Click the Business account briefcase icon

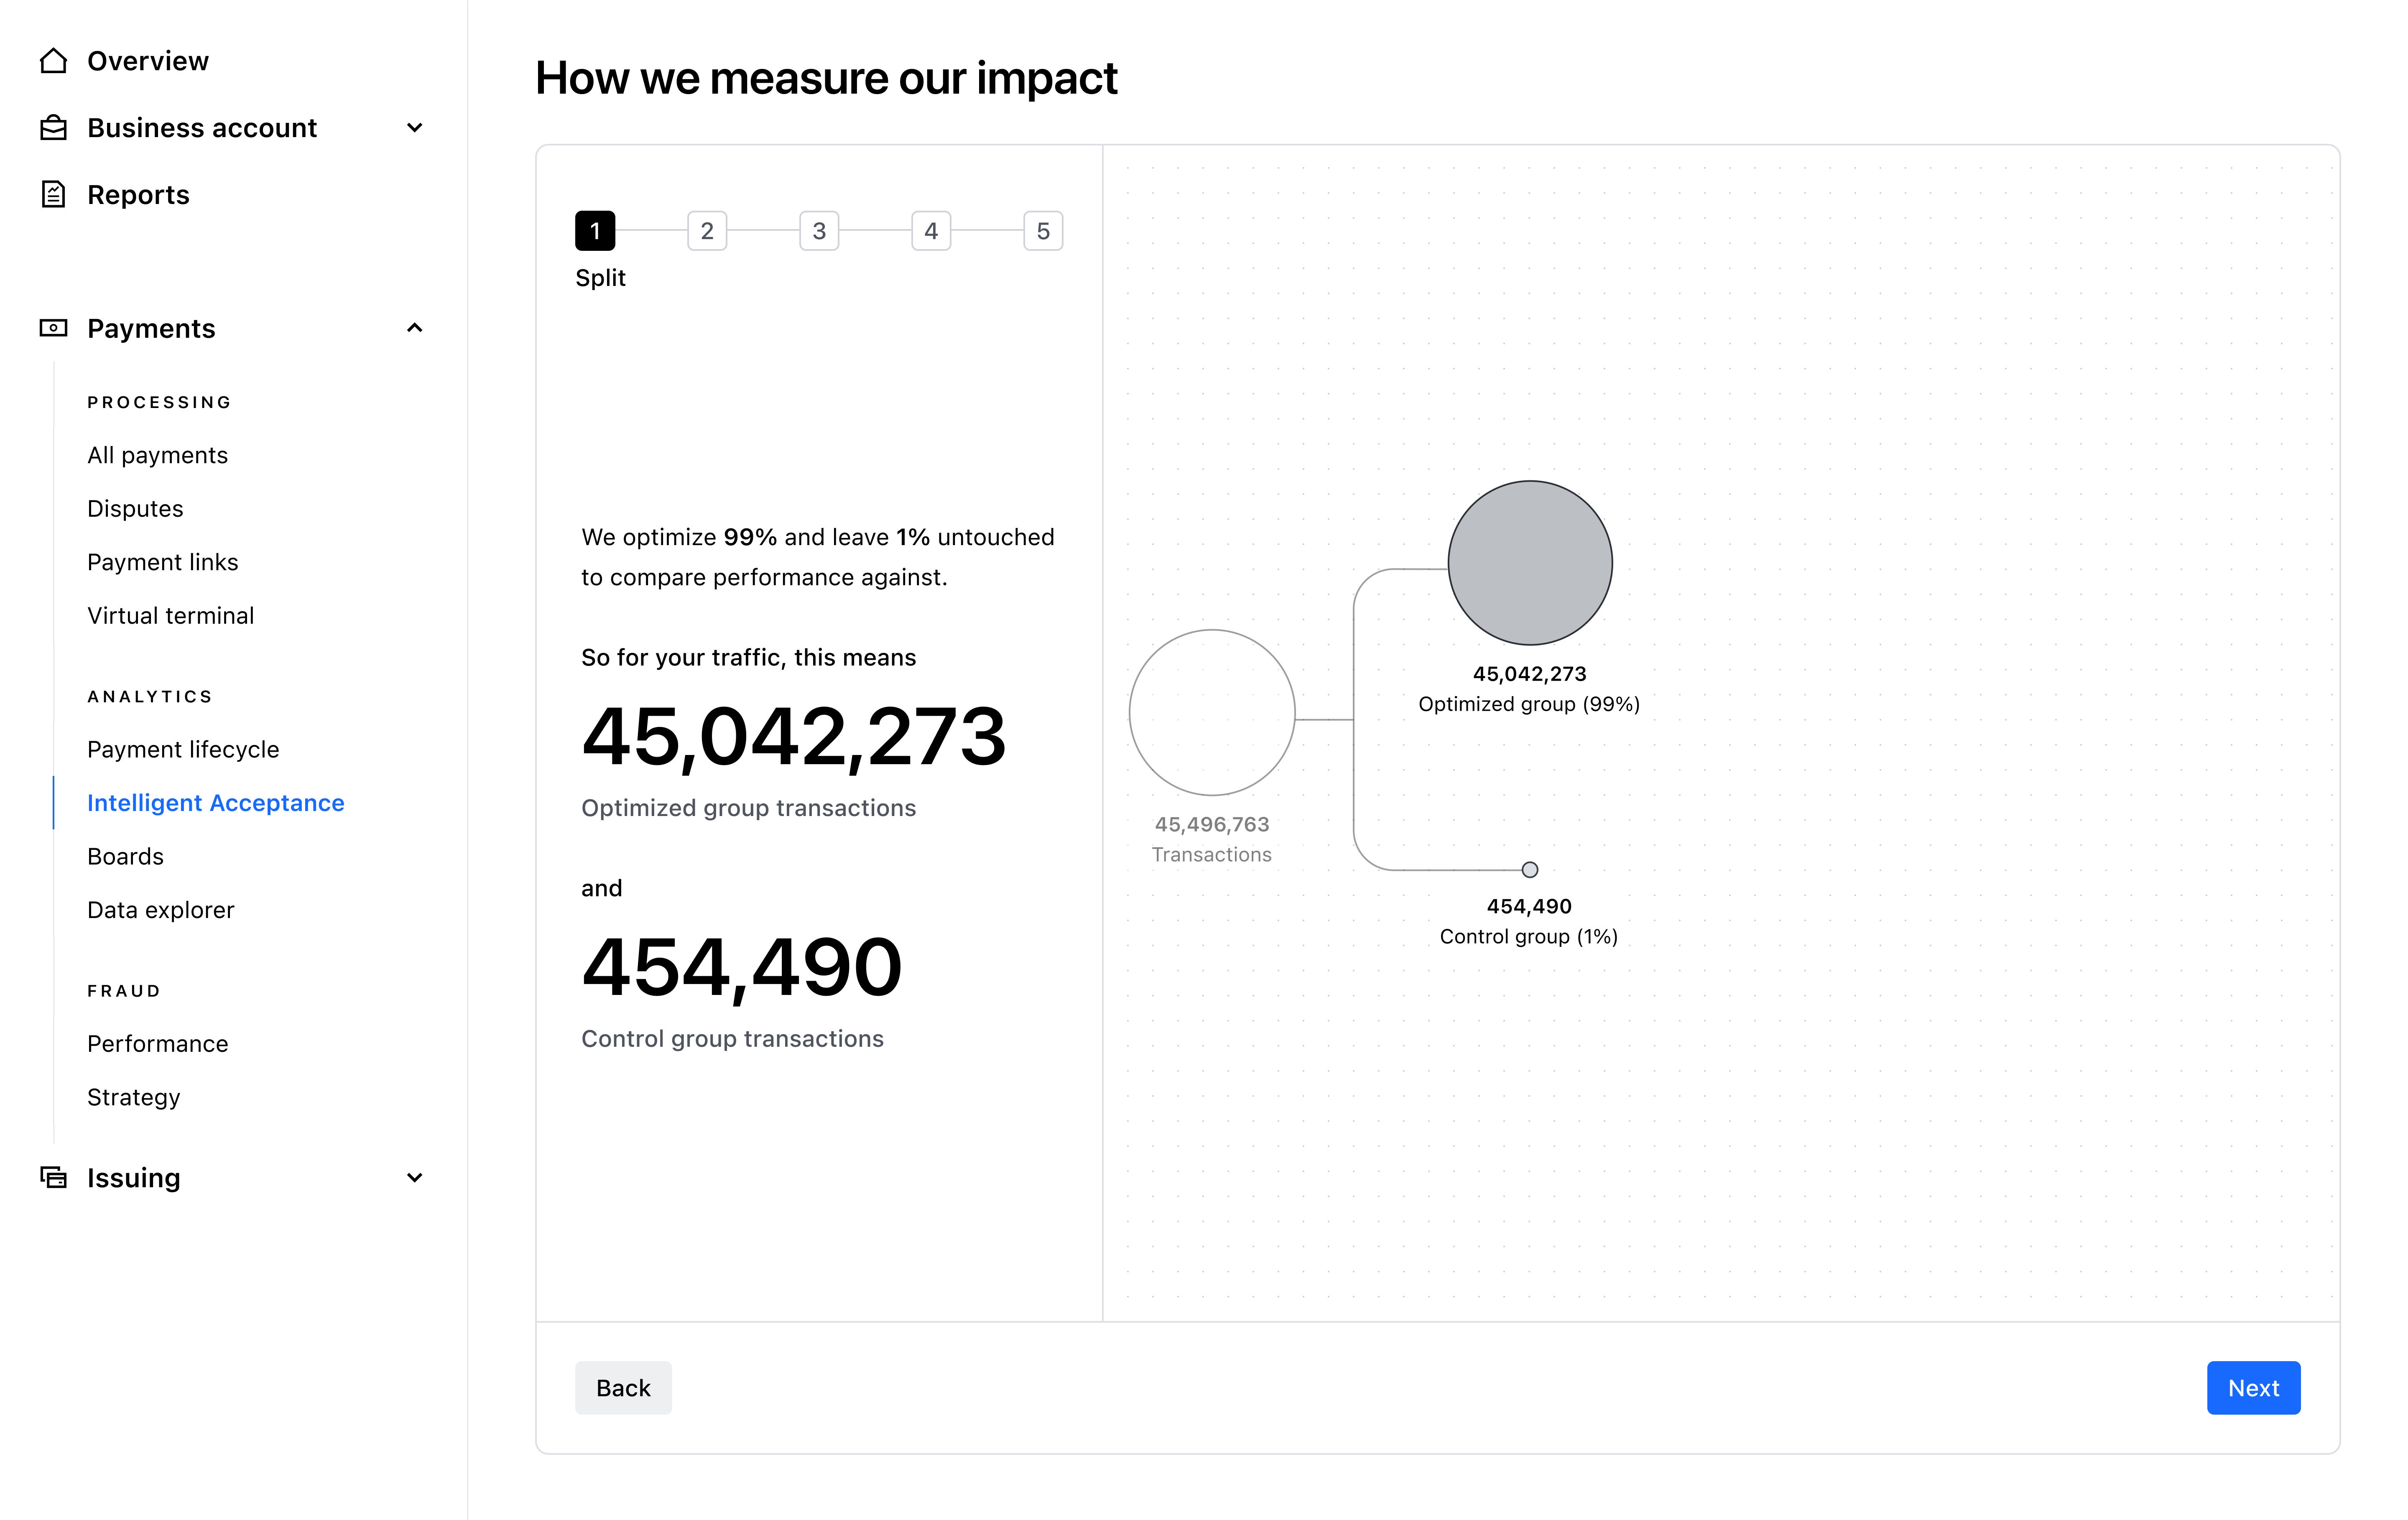pyautogui.click(x=53, y=128)
